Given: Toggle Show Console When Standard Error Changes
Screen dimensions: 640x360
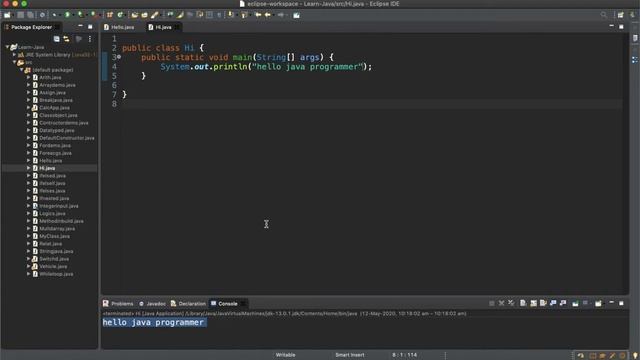Looking at the screenshot, I should (x=563, y=303).
